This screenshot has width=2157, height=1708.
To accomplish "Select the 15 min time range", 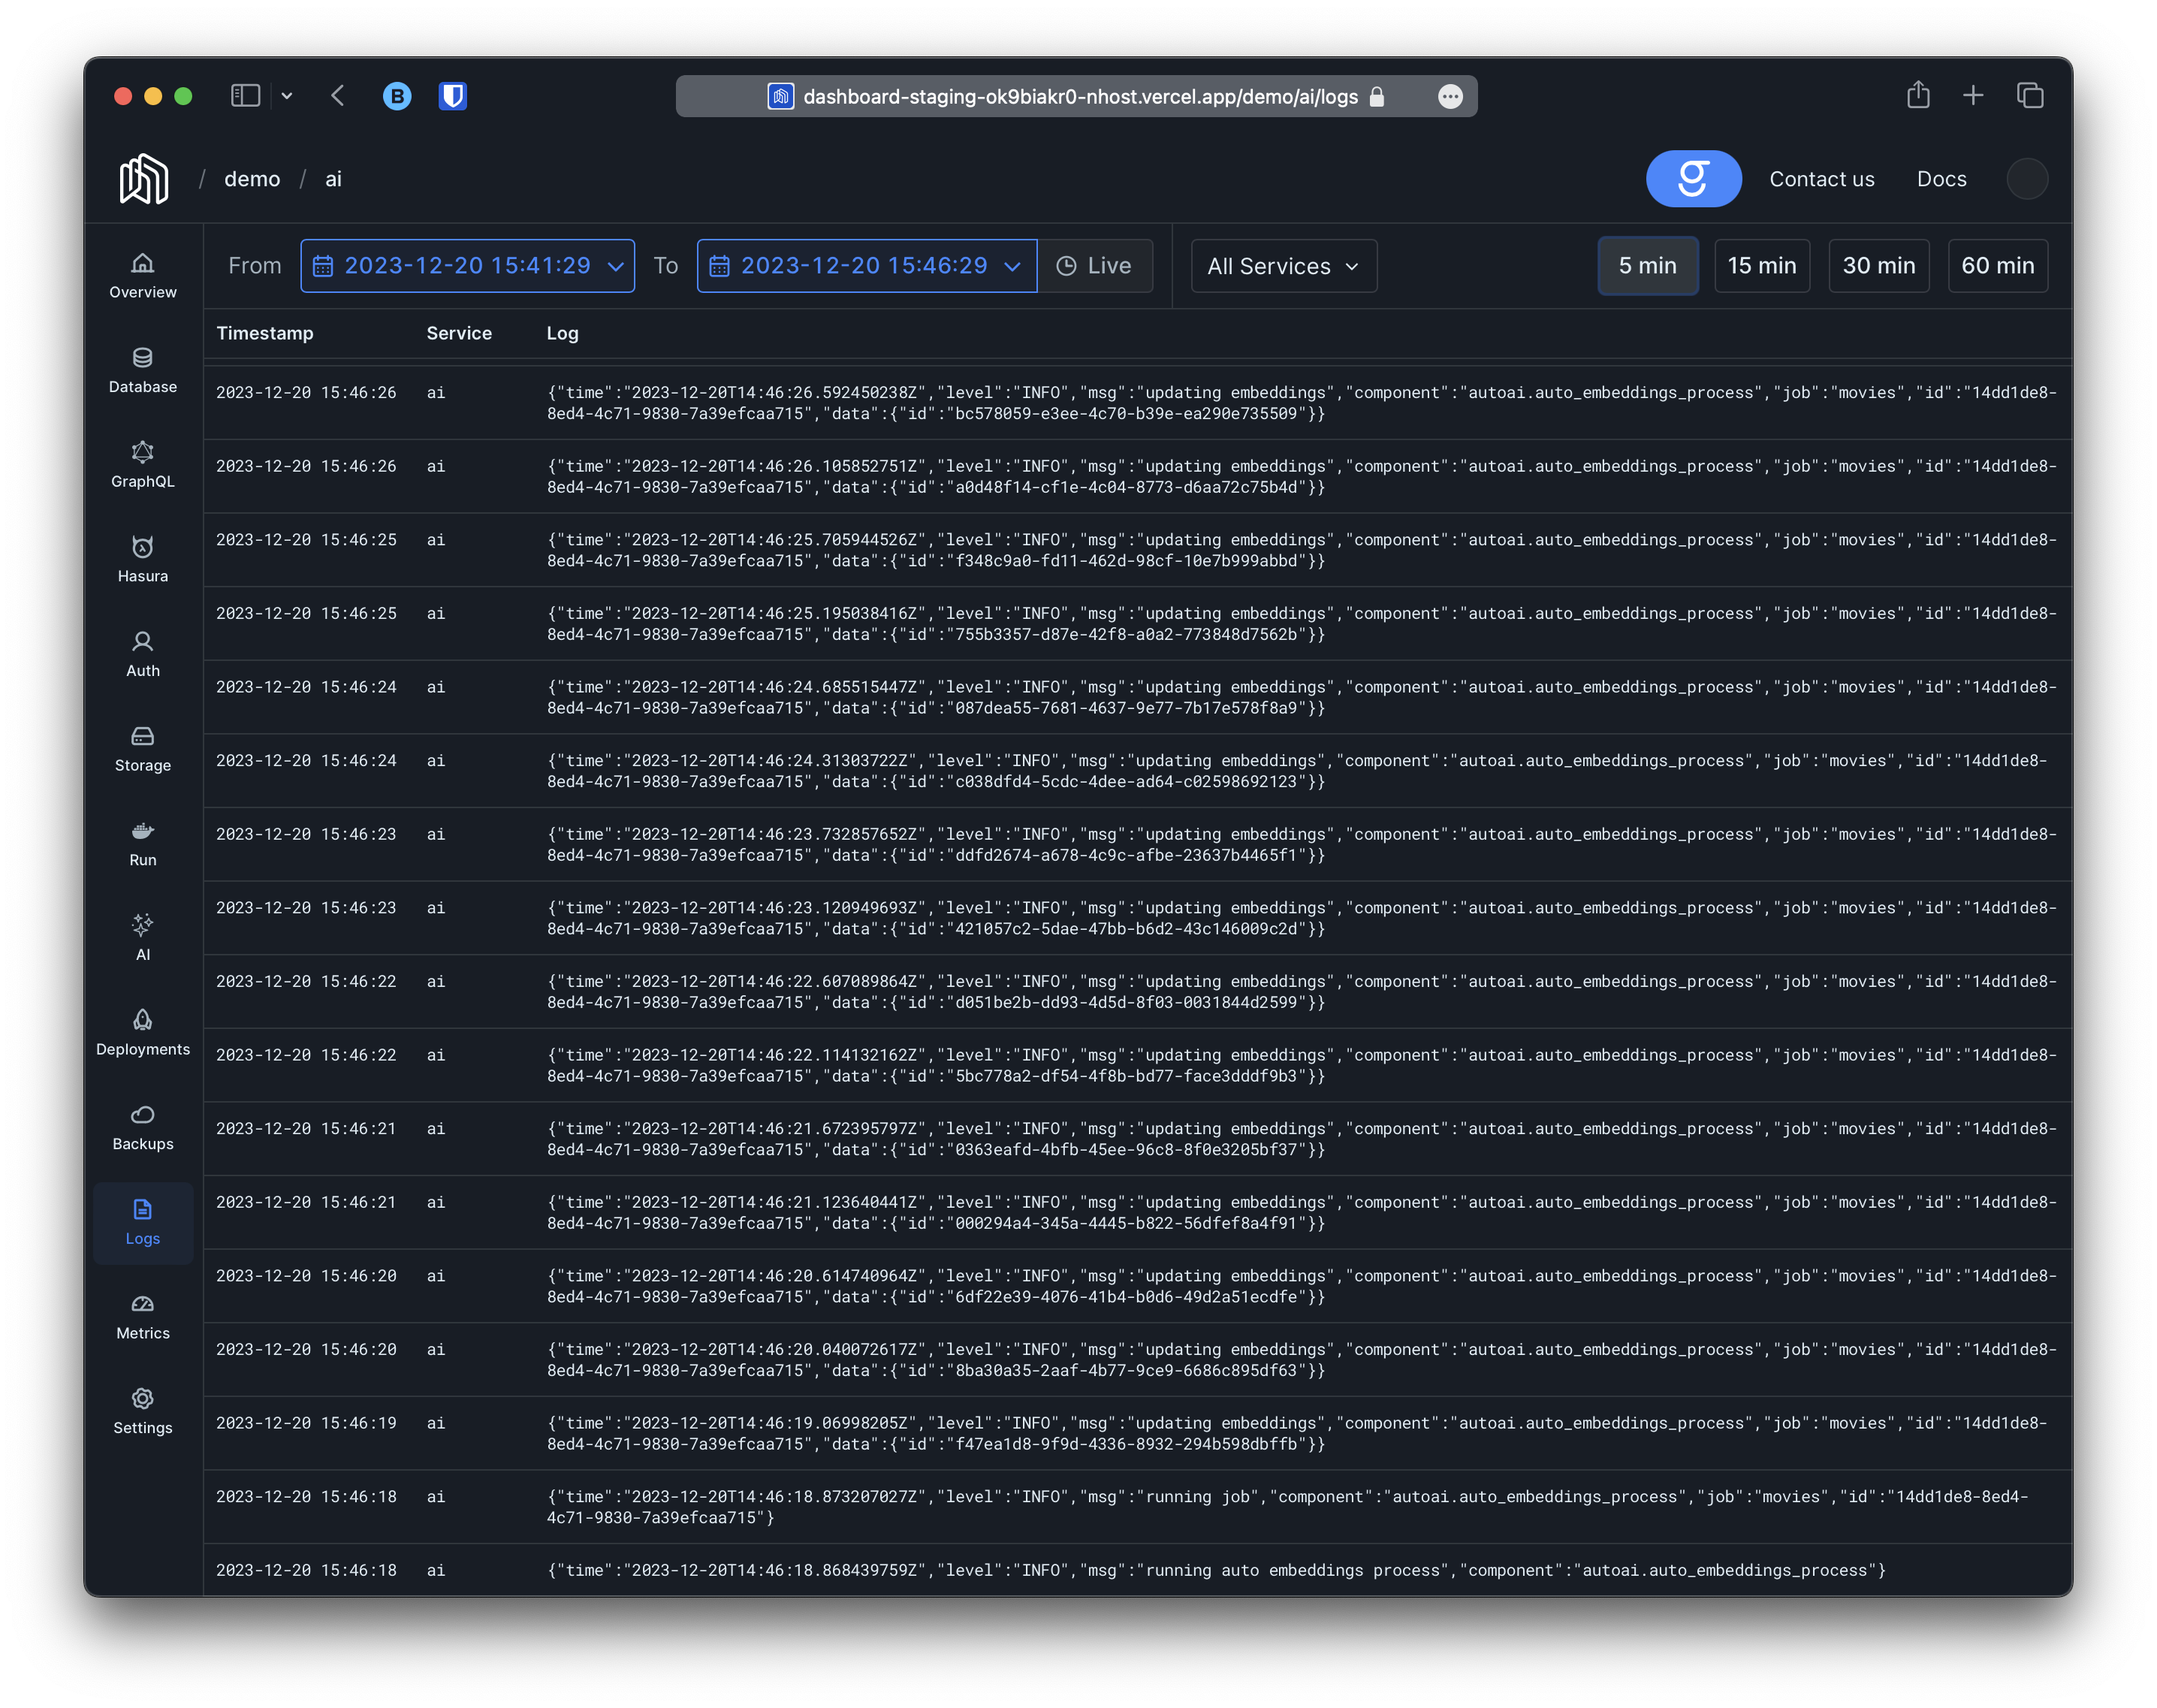I will [1761, 266].
